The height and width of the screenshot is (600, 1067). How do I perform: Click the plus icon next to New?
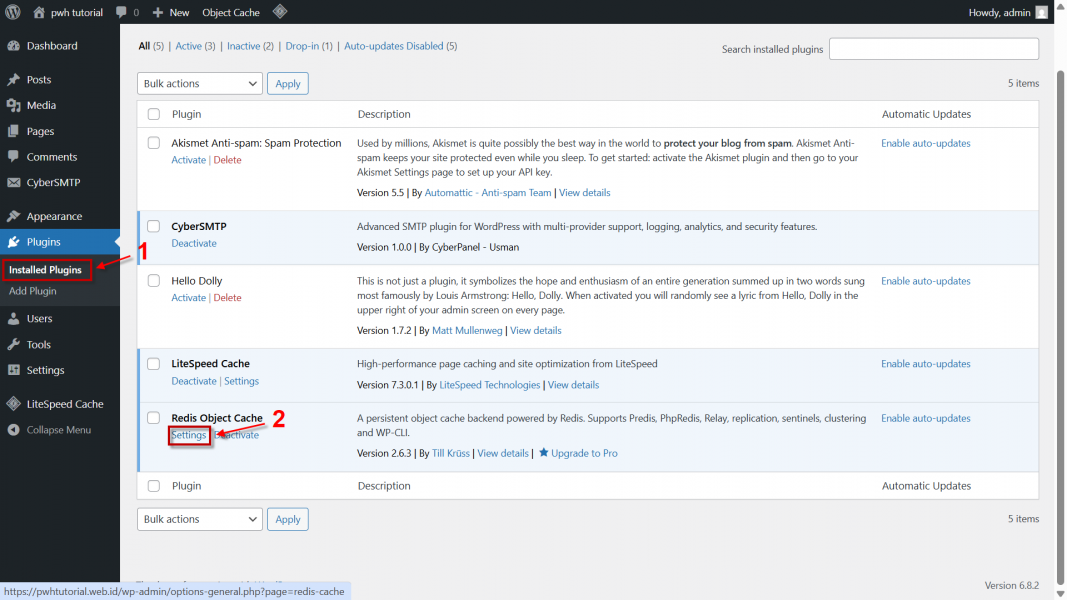tap(158, 12)
